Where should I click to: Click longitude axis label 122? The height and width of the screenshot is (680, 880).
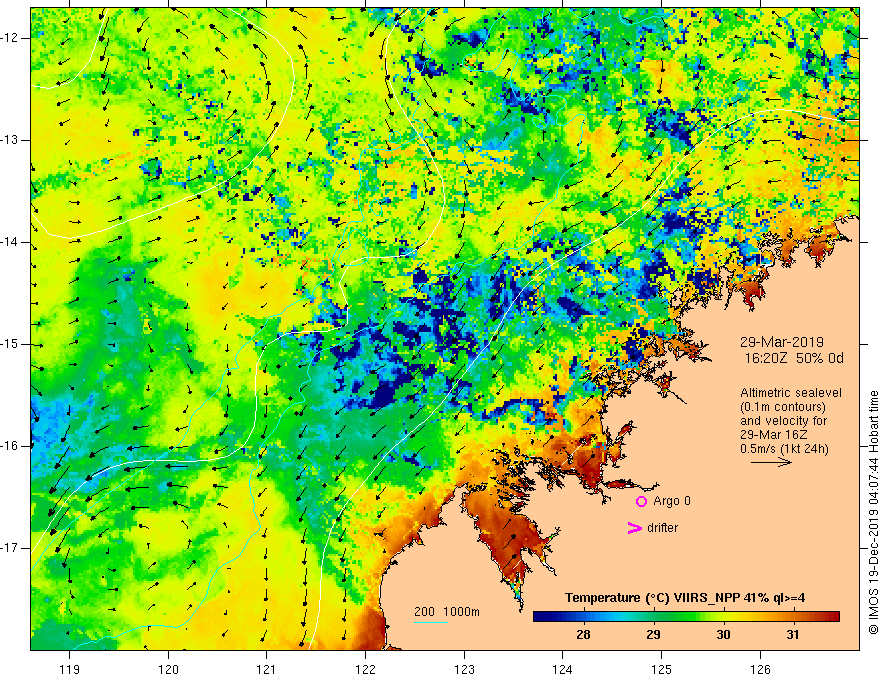(365, 669)
